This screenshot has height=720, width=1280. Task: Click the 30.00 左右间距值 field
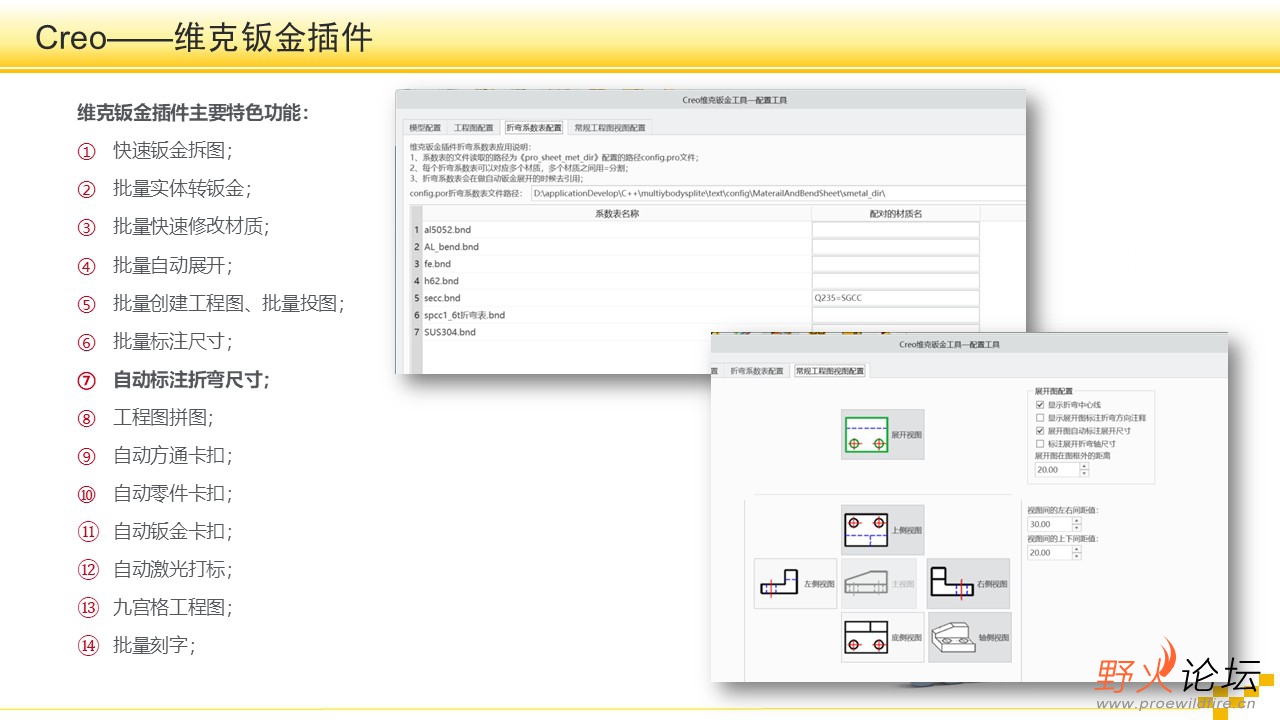(1049, 524)
